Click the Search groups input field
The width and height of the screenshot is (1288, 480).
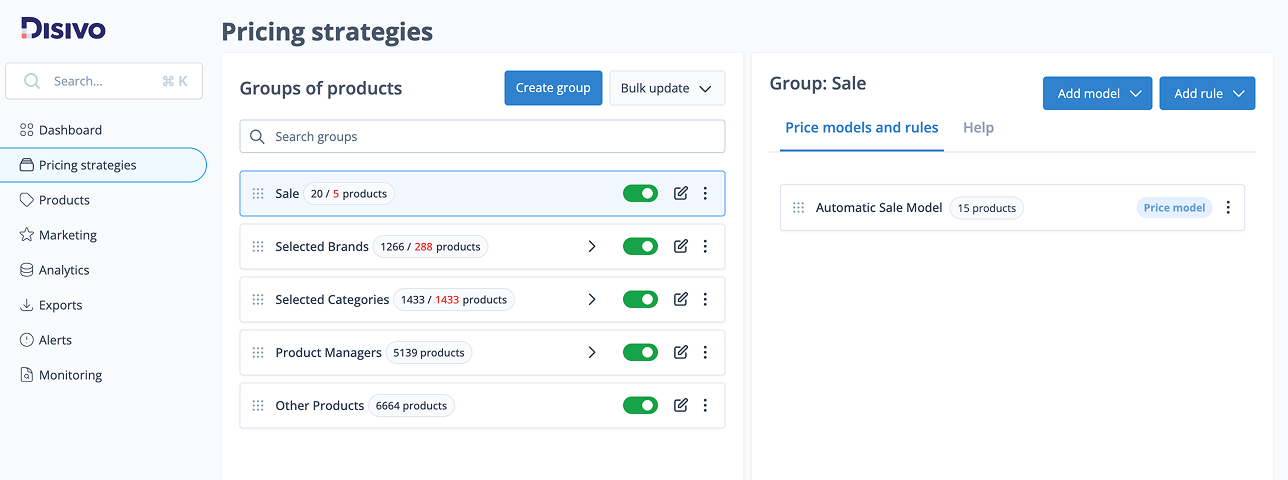point(482,137)
